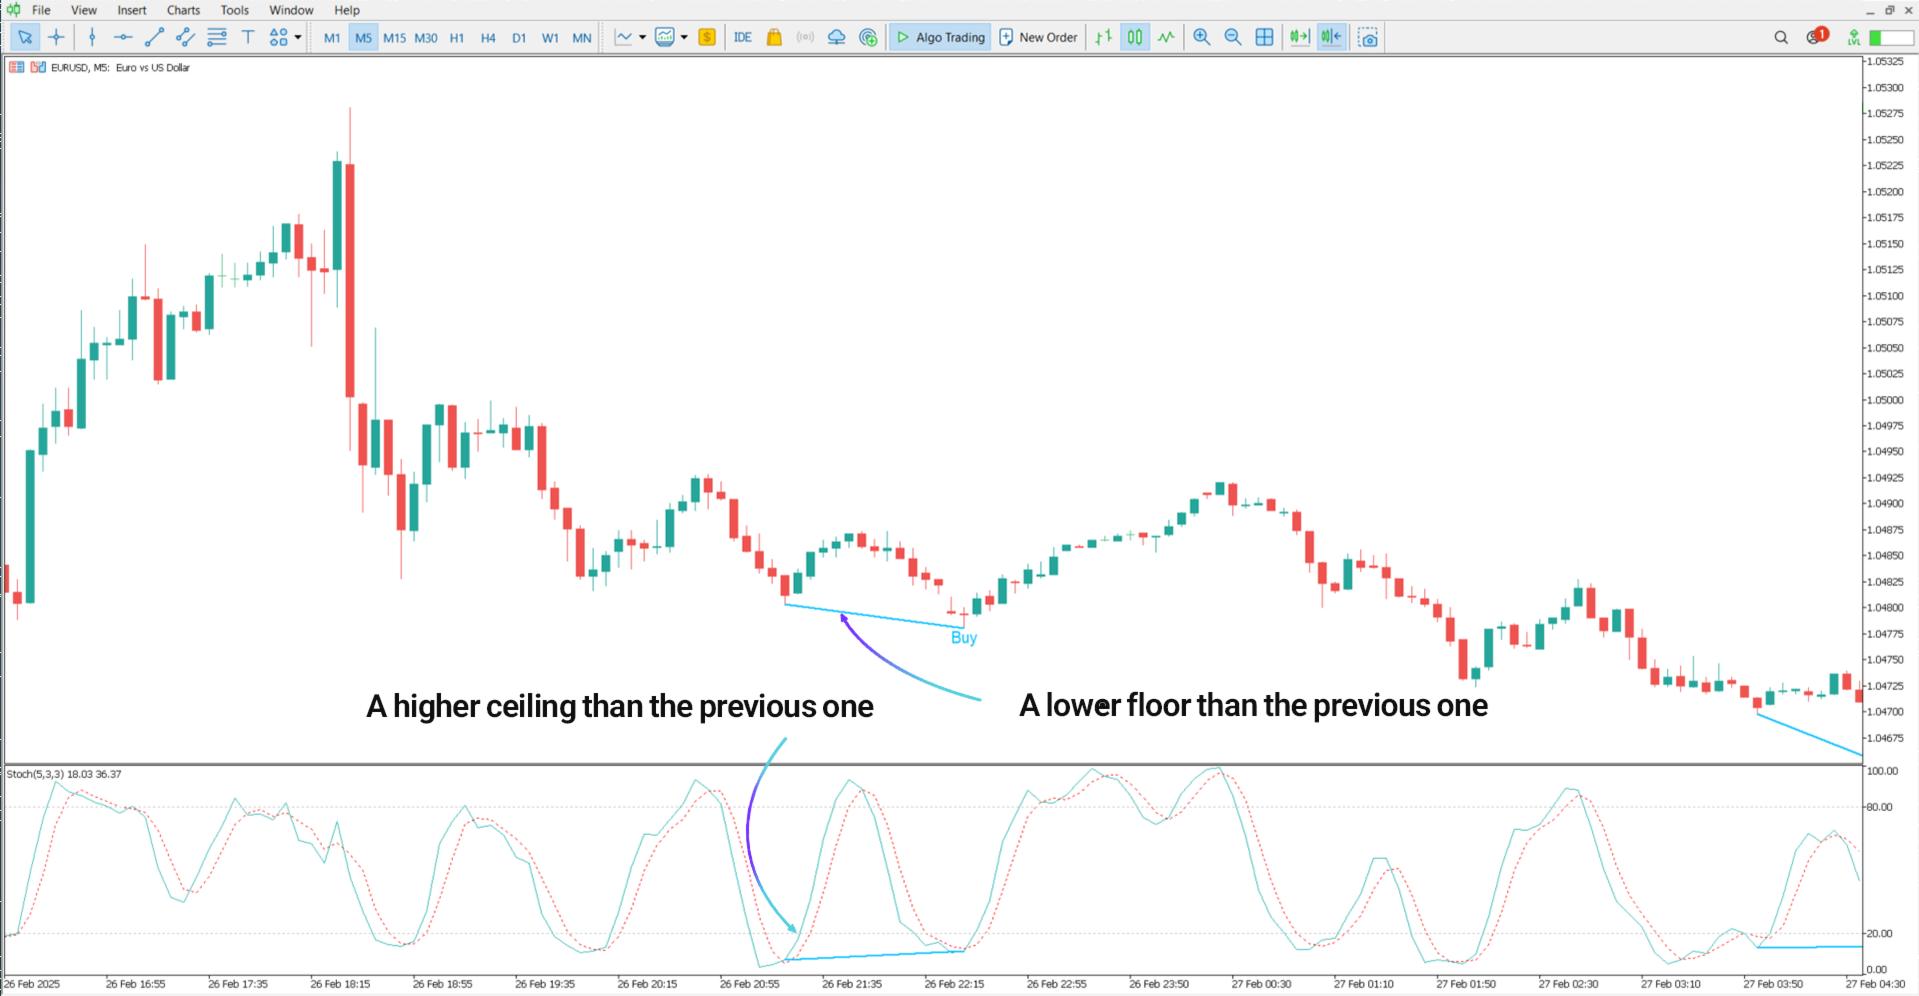Tile chart windows with grid icon
Viewport: 1919px width, 996px height.
point(1264,37)
